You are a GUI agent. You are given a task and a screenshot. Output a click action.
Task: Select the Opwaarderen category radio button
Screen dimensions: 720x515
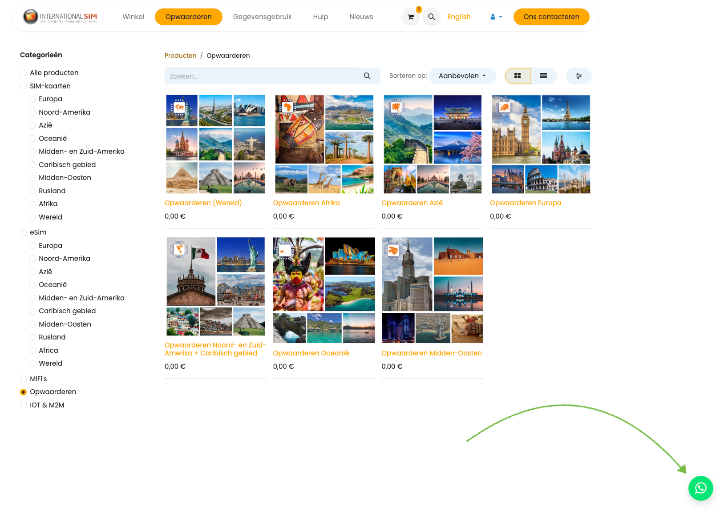pyautogui.click(x=24, y=392)
